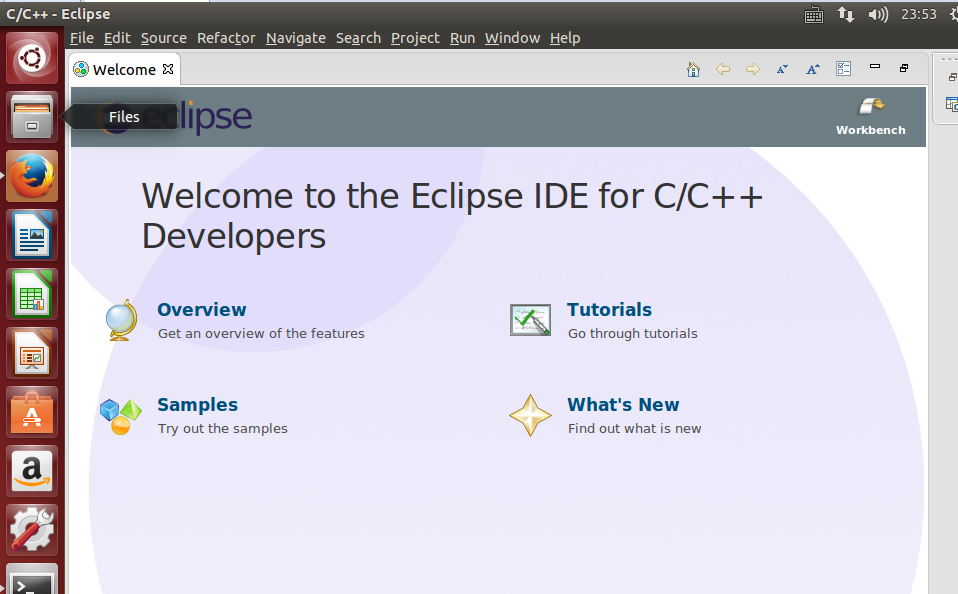Open the Run menu

coord(463,38)
